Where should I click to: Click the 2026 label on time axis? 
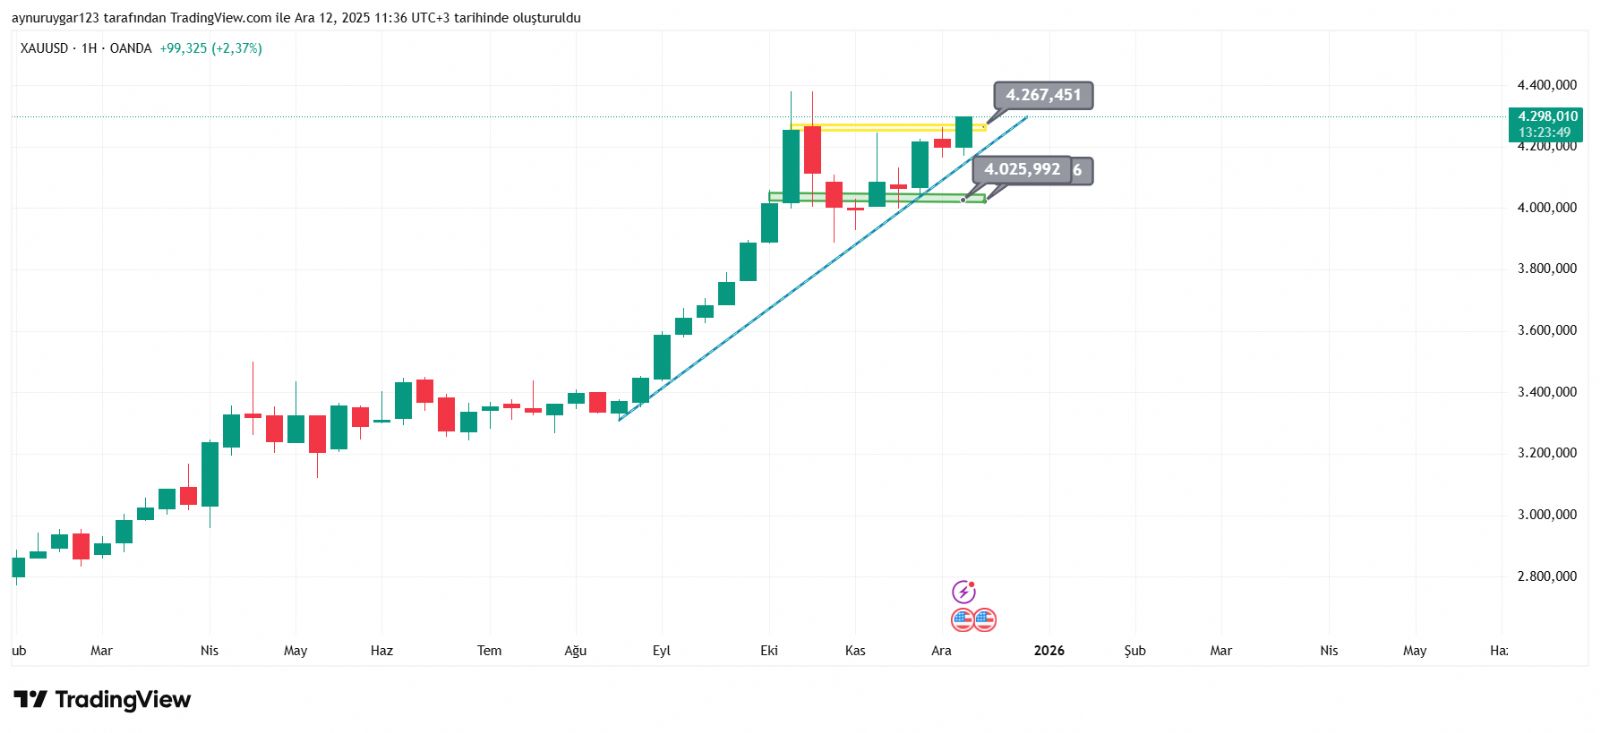coord(1049,650)
